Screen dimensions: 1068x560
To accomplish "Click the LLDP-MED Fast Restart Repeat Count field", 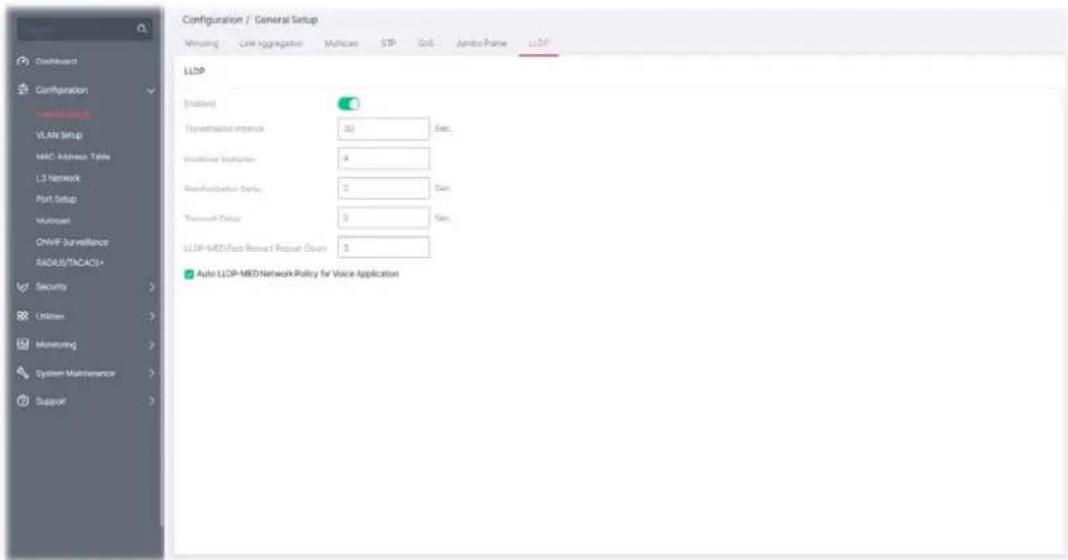I will (383, 247).
